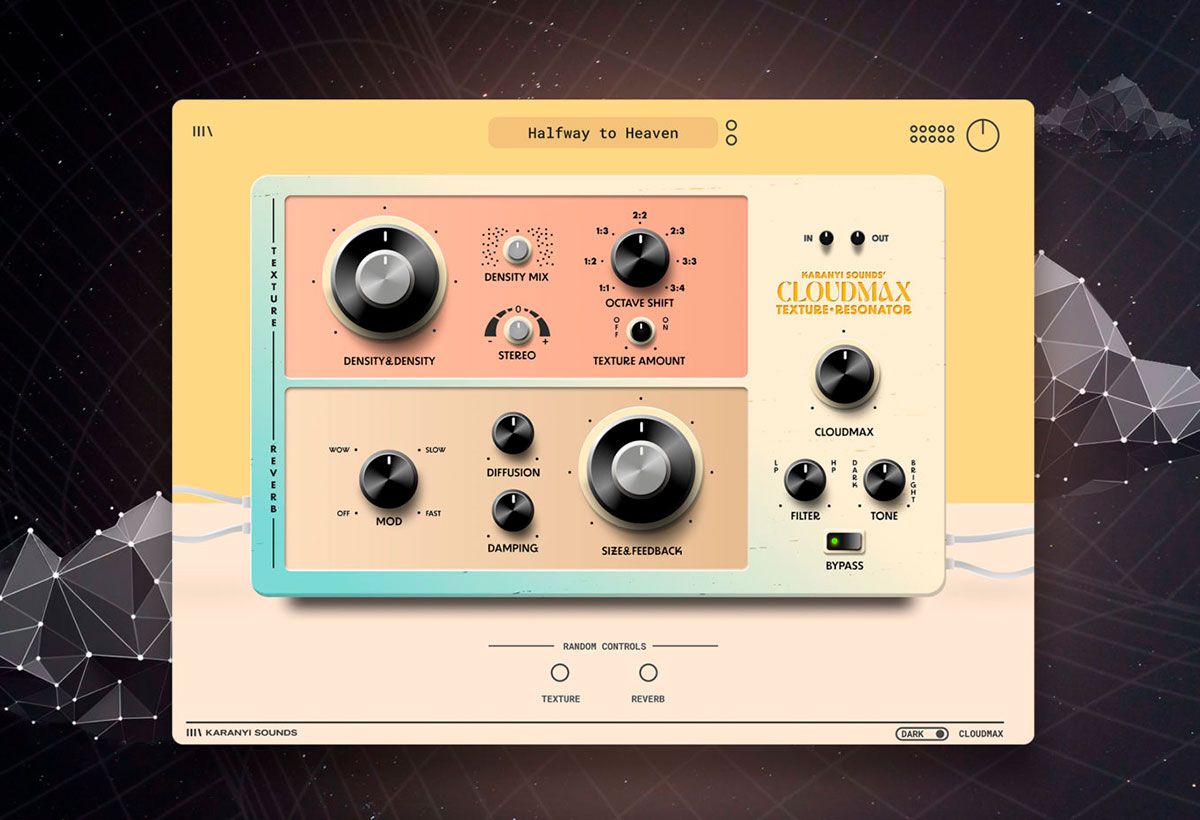The height and width of the screenshot is (820, 1200).
Task: Click the large Size&Feedback knob
Action: pos(640,469)
